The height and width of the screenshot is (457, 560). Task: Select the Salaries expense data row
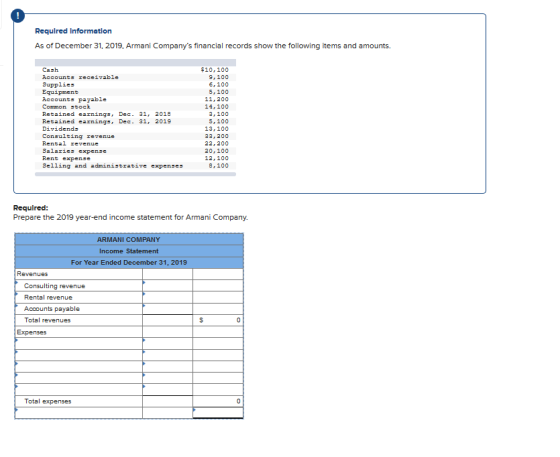135,151
